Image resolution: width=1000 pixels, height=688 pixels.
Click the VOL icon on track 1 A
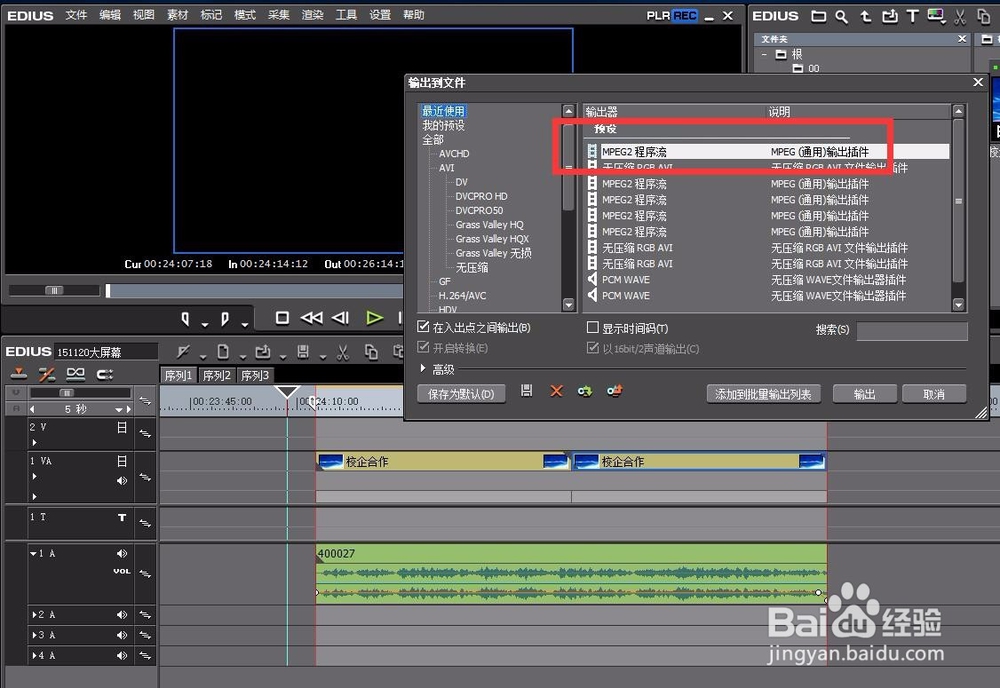[121, 571]
